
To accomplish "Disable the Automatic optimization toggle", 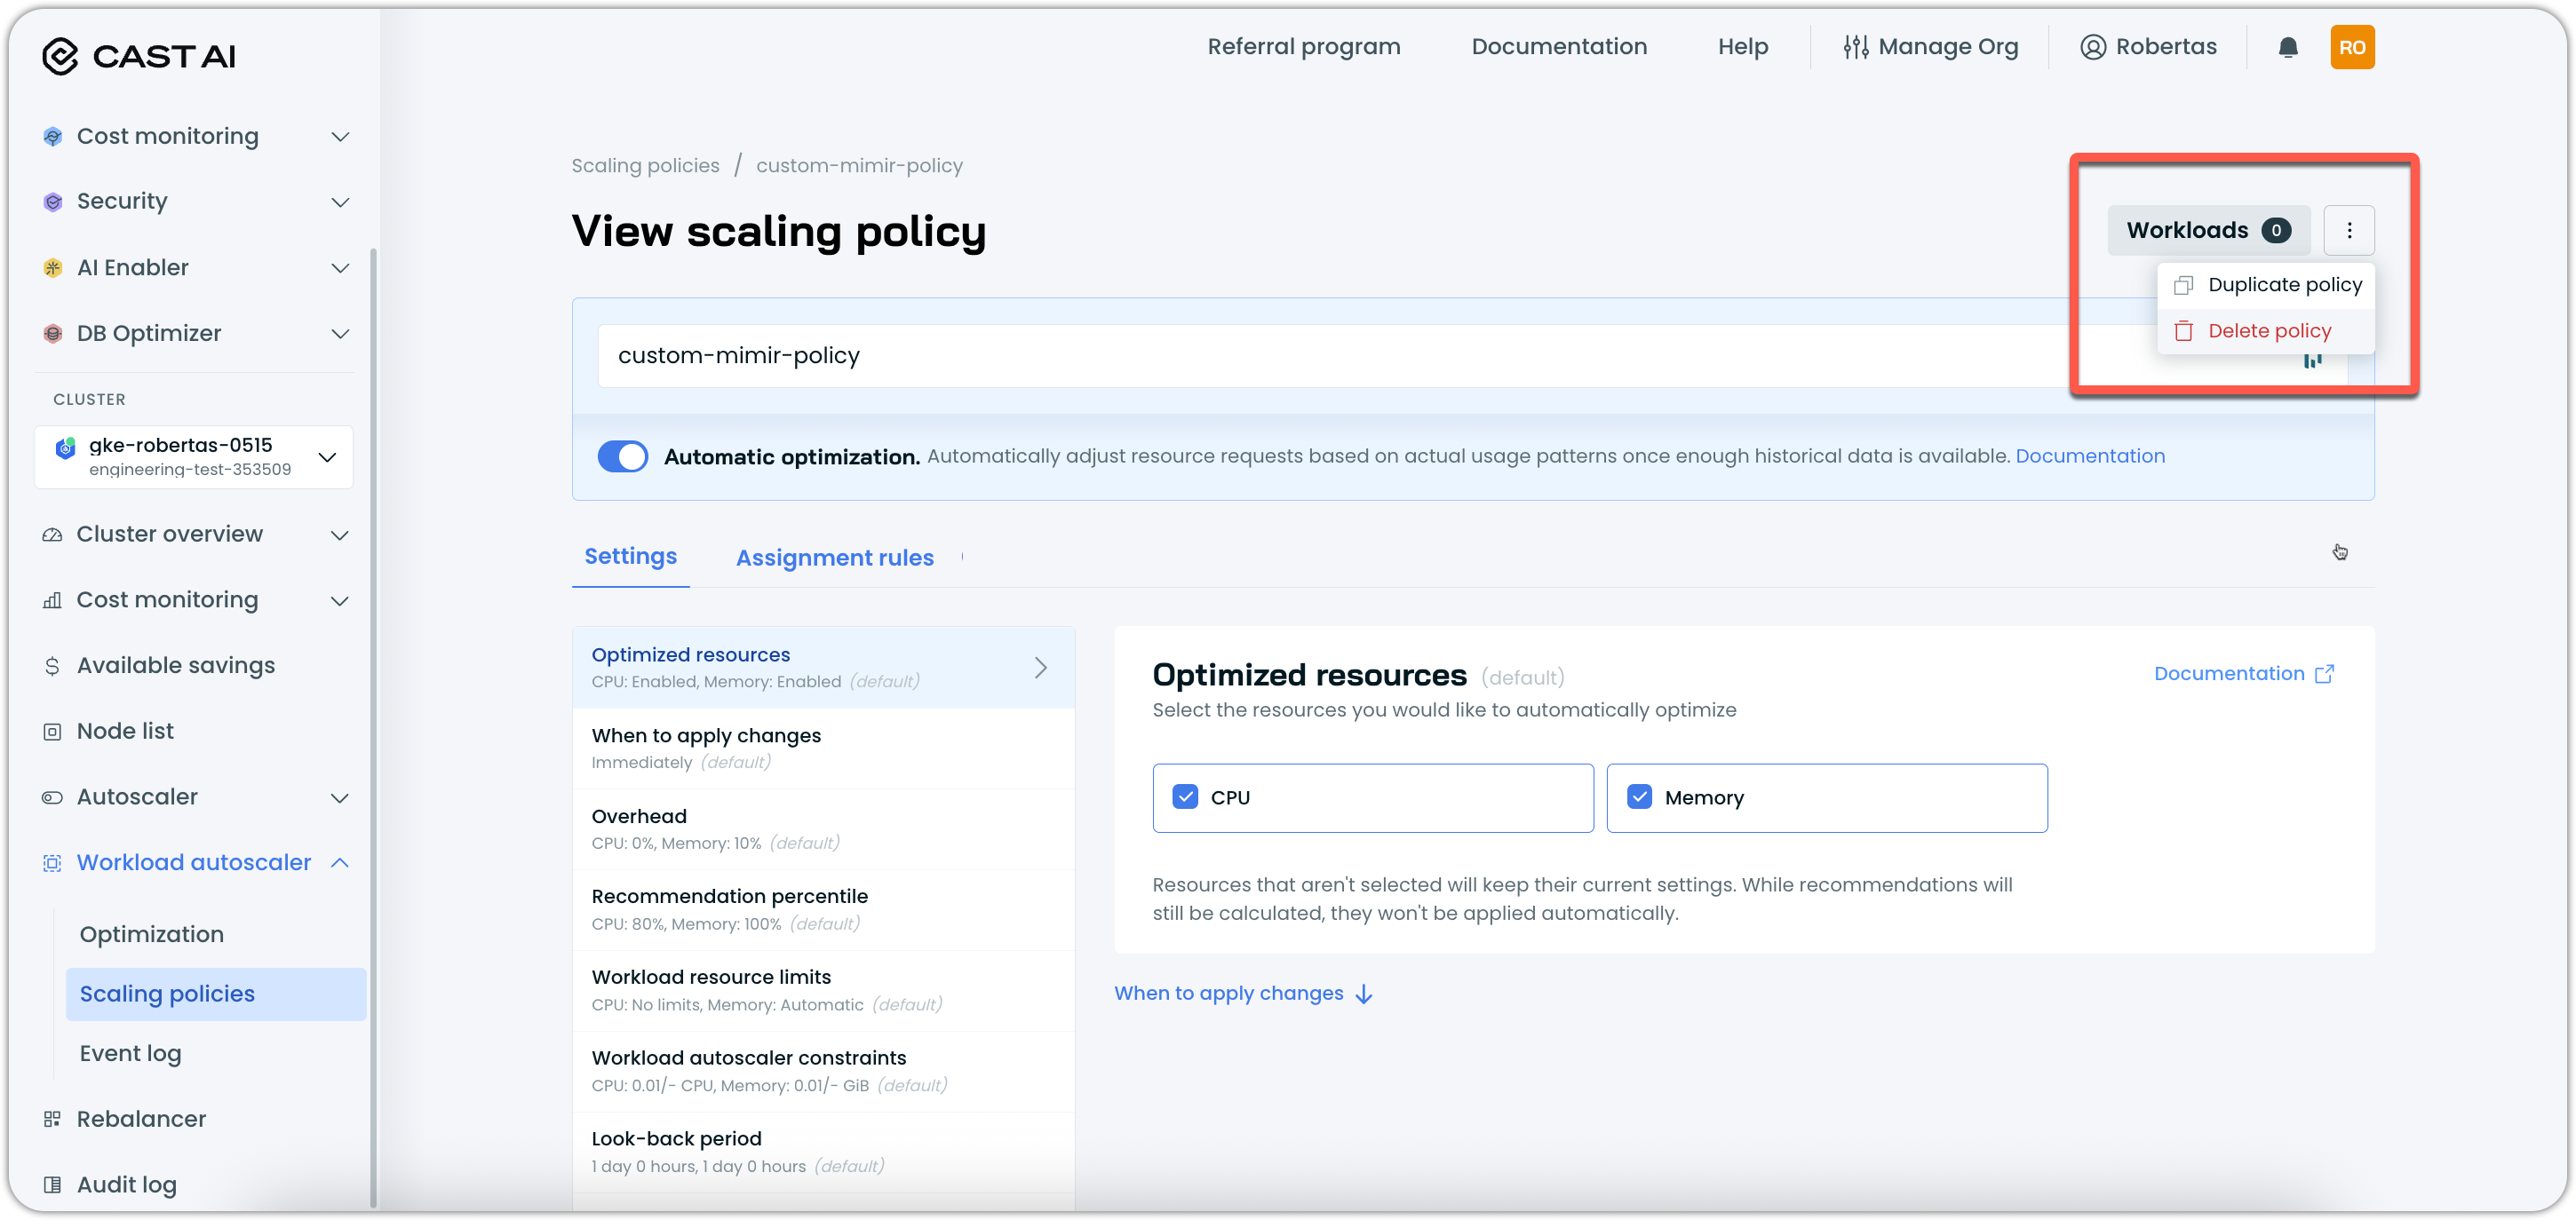I will (622, 456).
